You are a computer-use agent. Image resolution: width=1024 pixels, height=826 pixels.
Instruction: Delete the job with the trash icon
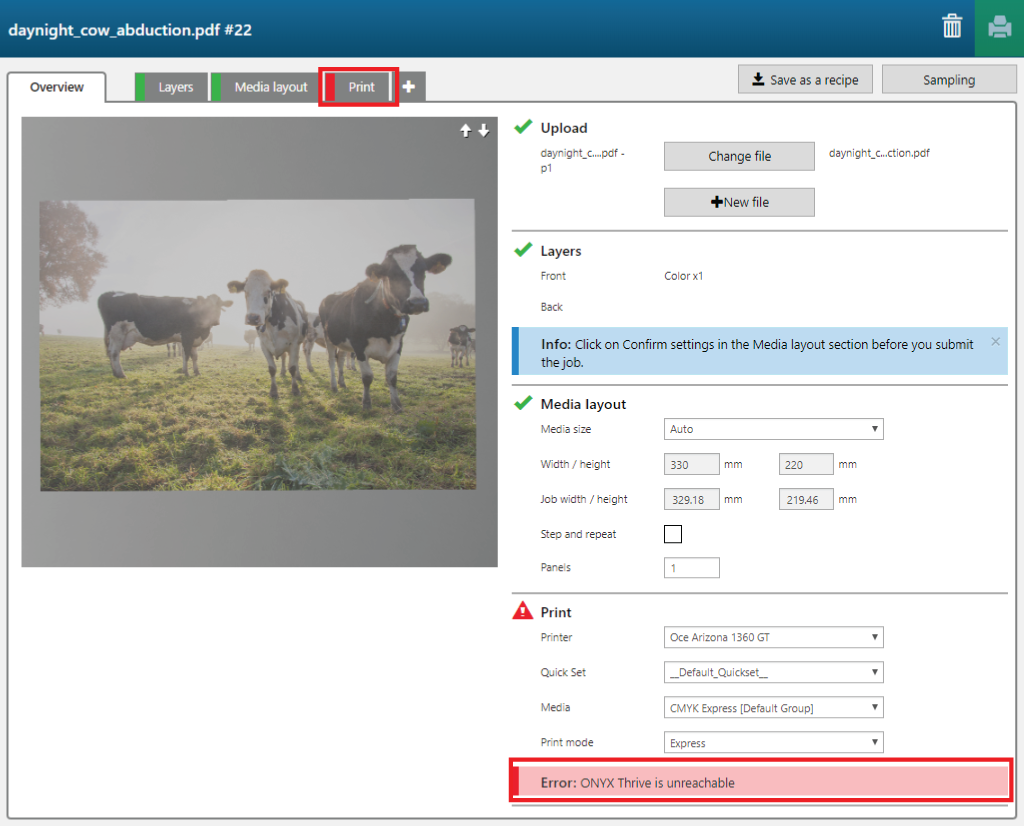(952, 27)
